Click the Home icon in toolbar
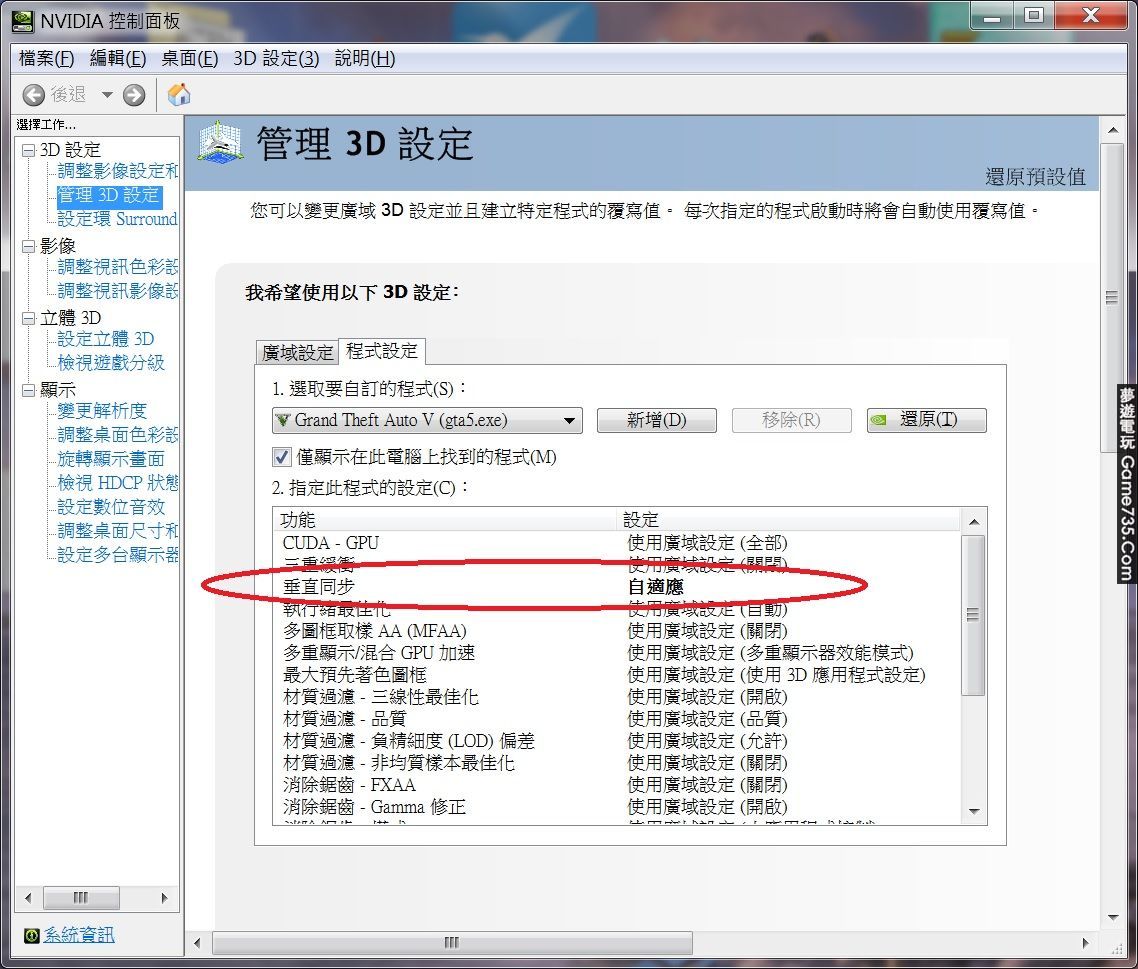1138x969 pixels. (x=179, y=94)
